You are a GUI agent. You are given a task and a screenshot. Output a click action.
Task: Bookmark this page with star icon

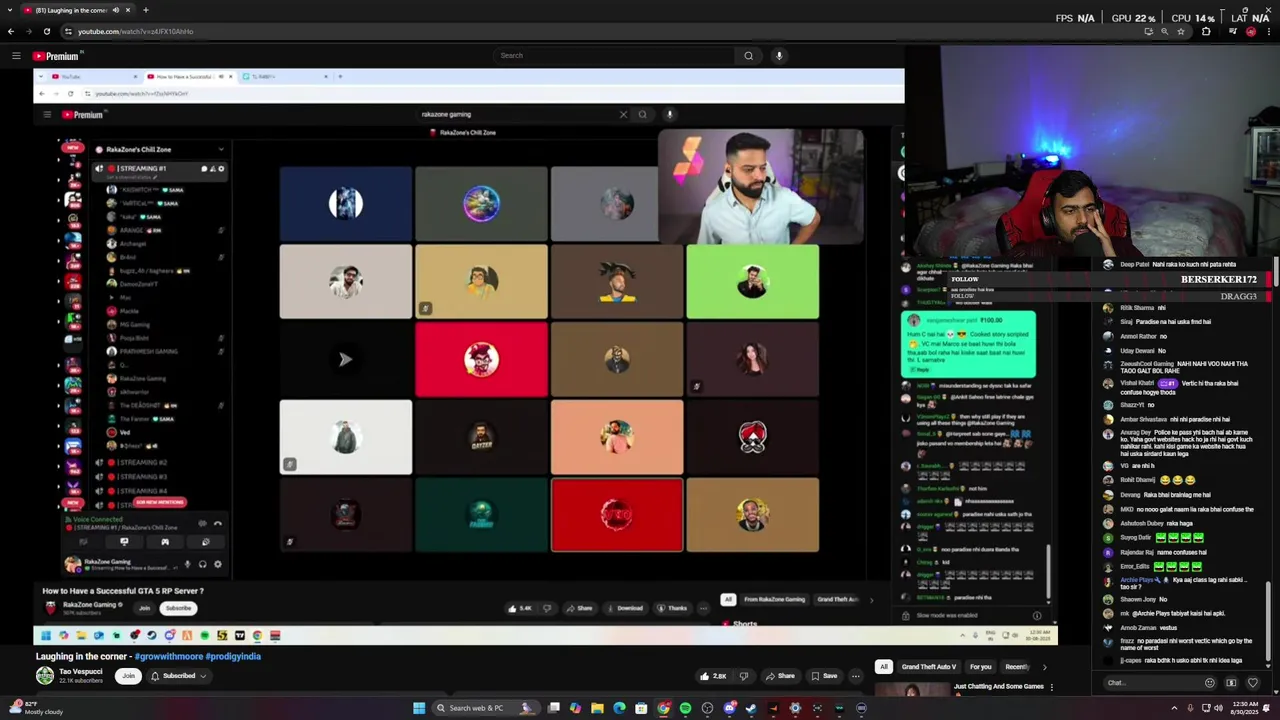pyautogui.click(x=1181, y=31)
